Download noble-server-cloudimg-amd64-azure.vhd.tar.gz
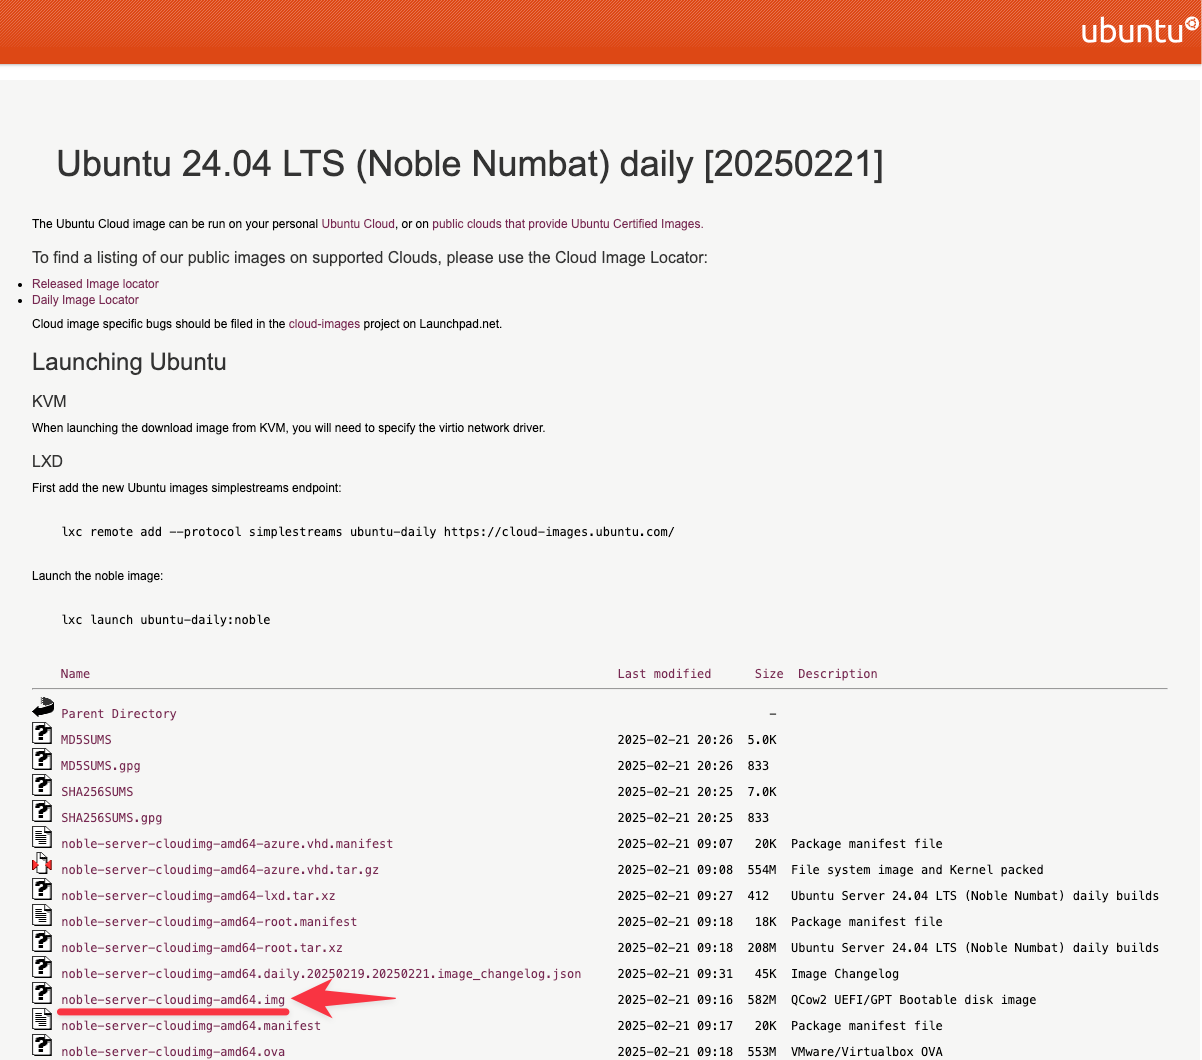Image resolution: width=1202 pixels, height=1060 pixels. [220, 870]
